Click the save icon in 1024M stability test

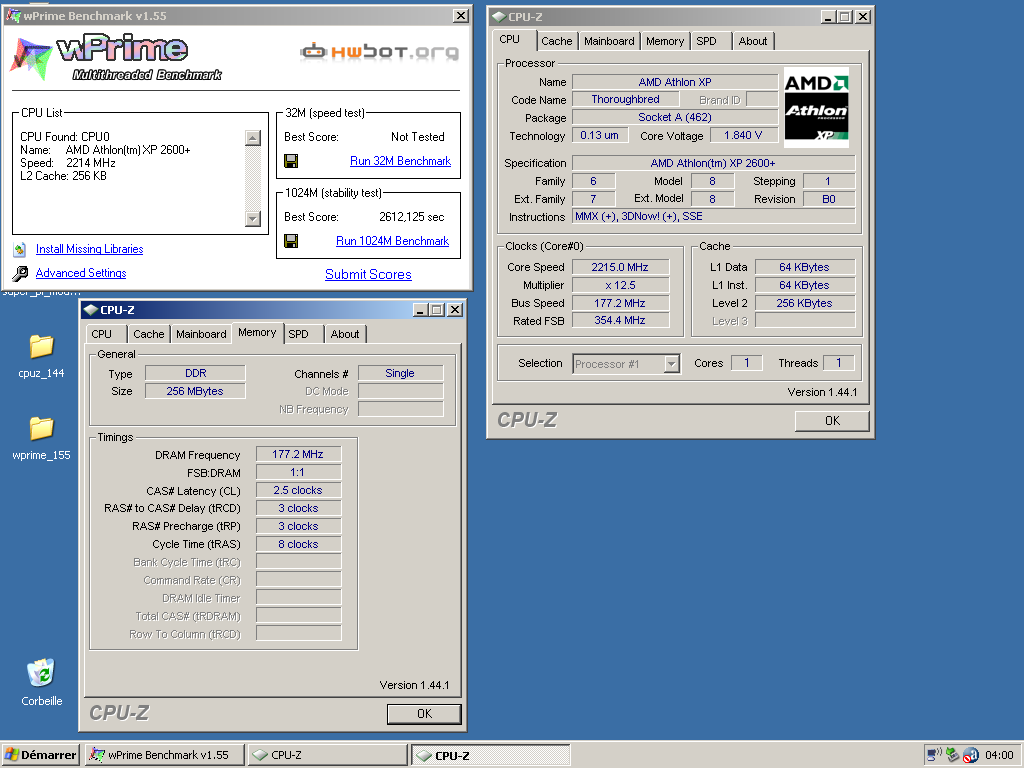(x=291, y=241)
